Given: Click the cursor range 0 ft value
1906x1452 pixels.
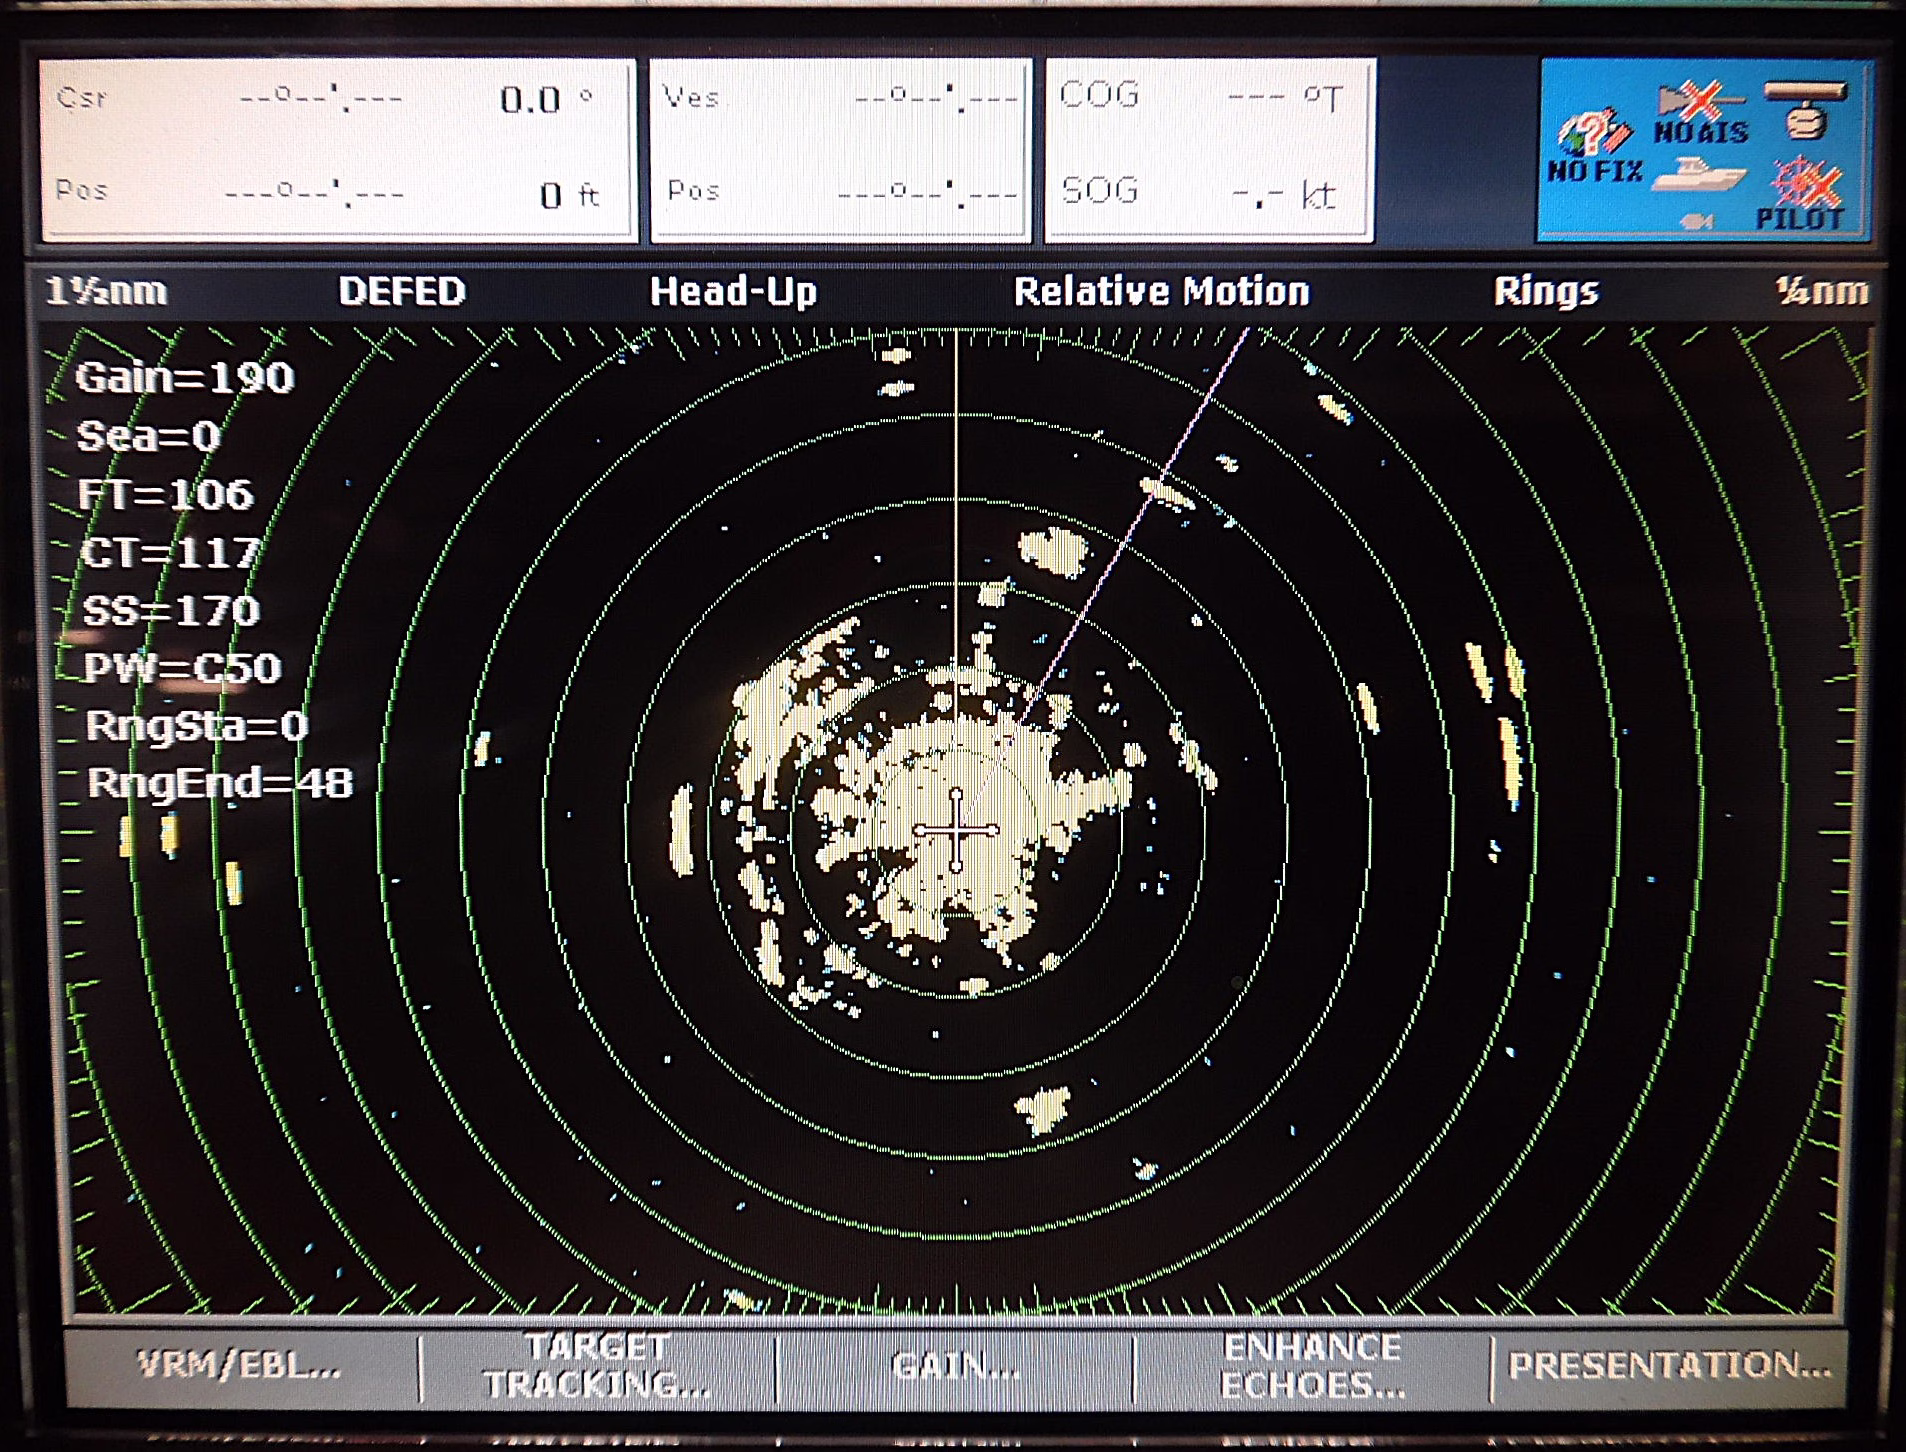Looking at the screenshot, I should [x=568, y=194].
